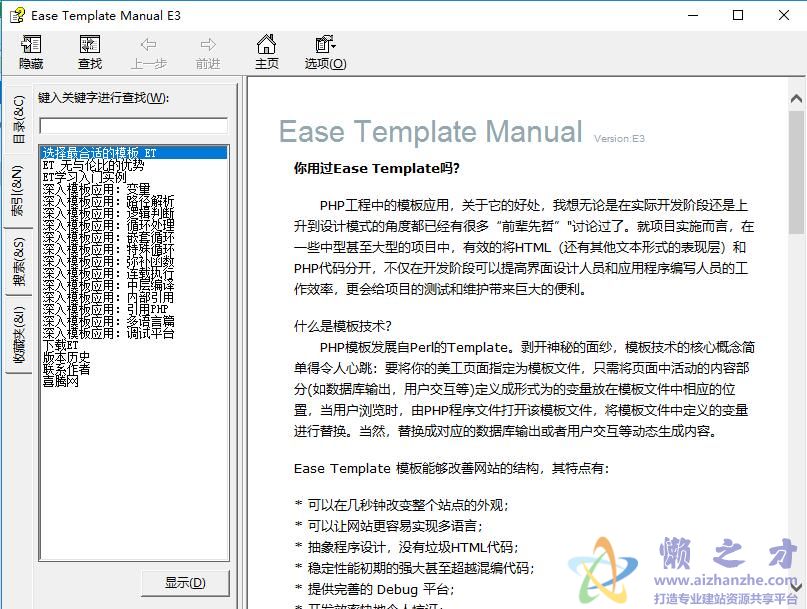The image size is (807, 609).
Task: Select index entry 深入模板应用：连载执行
Action: [108, 273]
